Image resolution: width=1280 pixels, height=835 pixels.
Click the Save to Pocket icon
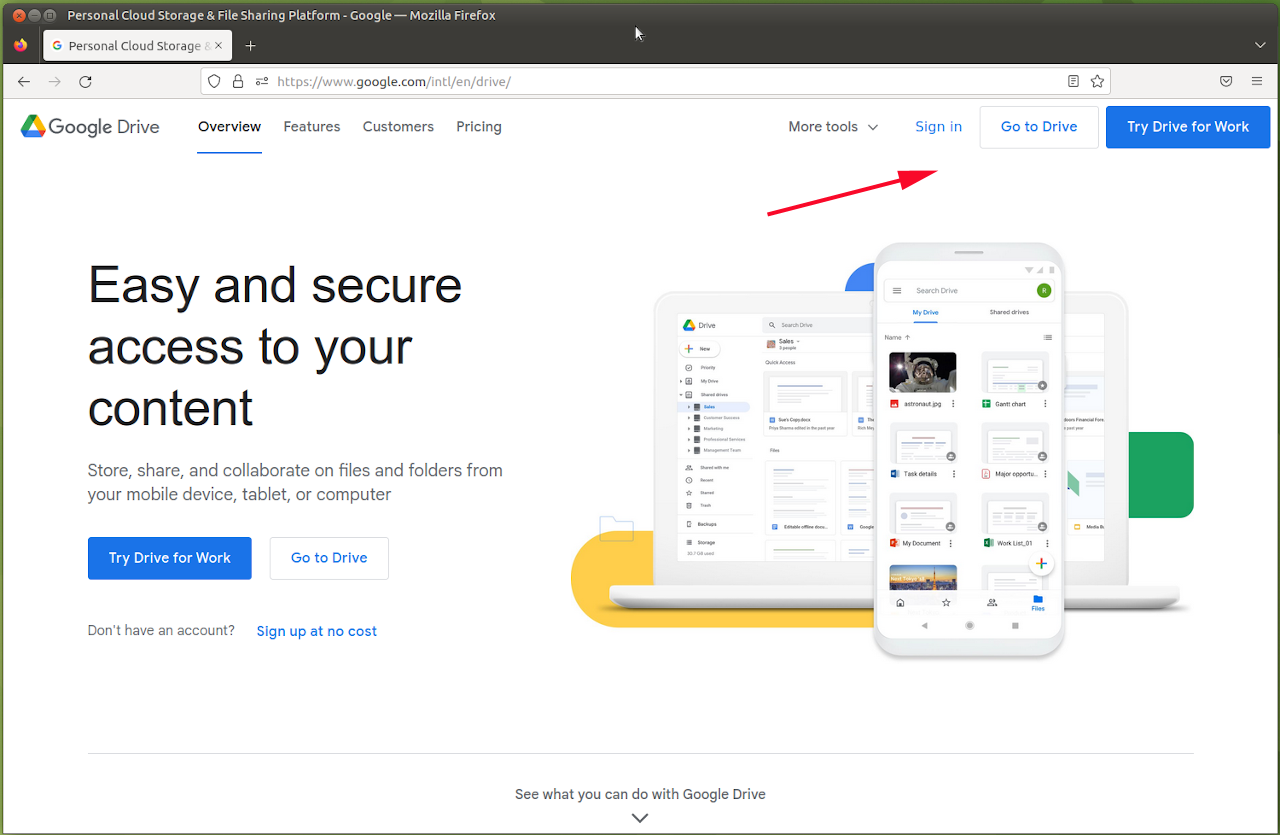(1226, 82)
